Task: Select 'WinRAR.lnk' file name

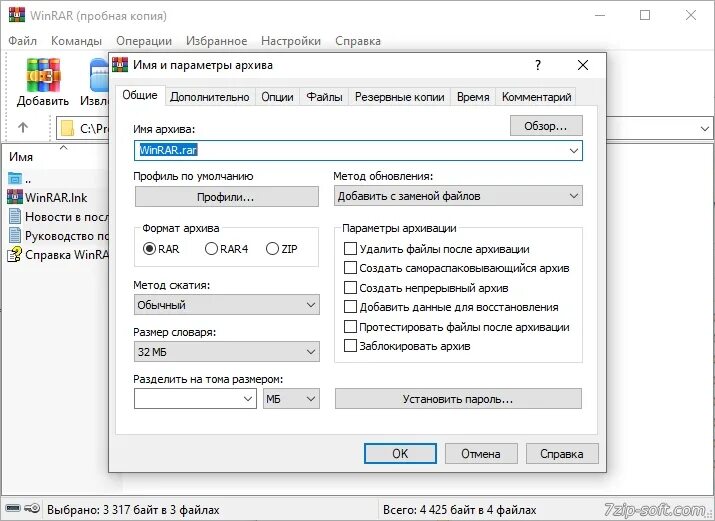Action: coord(56,197)
